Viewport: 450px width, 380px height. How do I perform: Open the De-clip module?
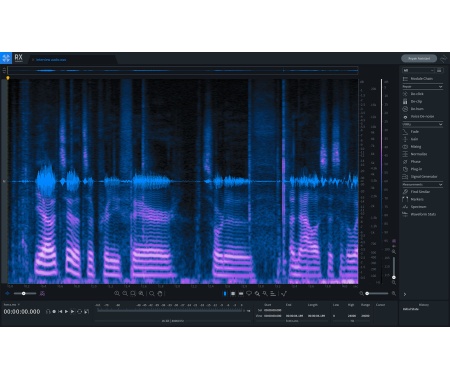click(x=416, y=101)
